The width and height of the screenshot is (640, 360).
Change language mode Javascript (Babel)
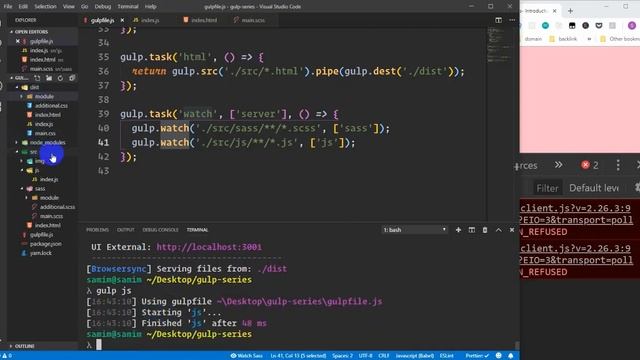pyautogui.click(x=414, y=356)
